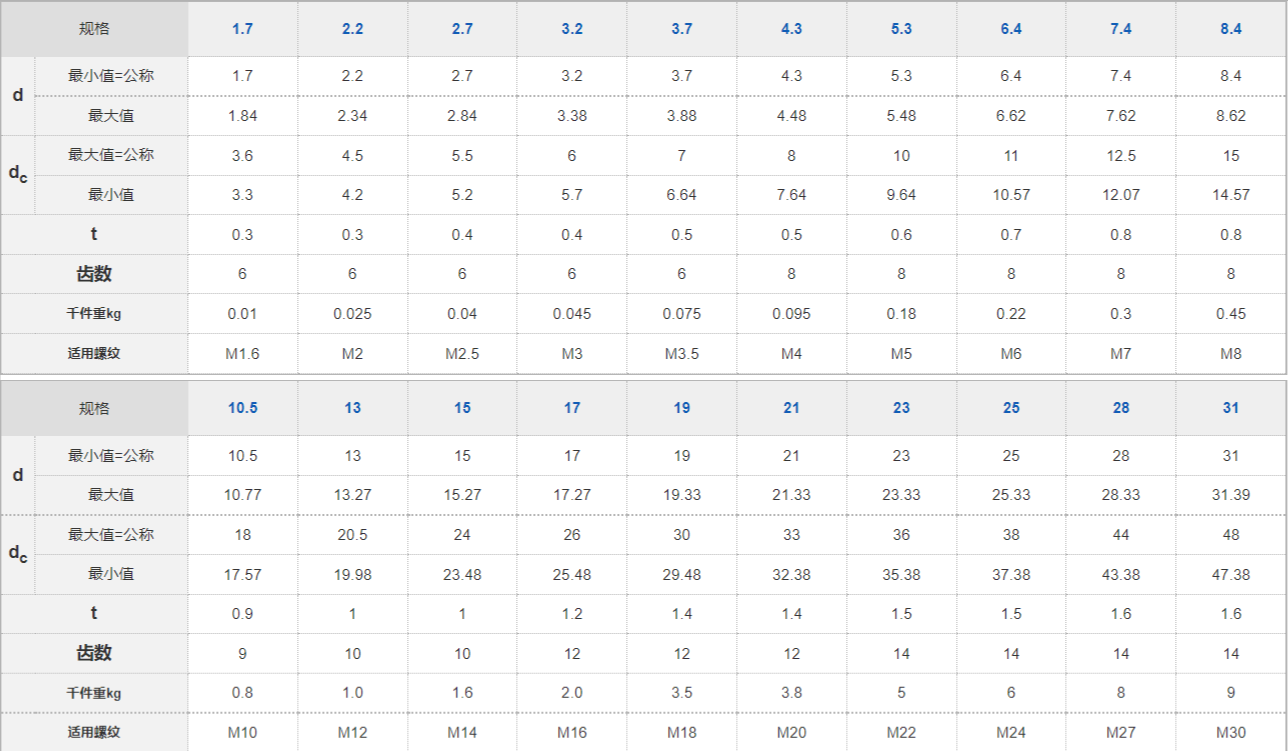The image size is (1288, 751).
Task: Open the blue 6.4 spec header link
Action: pos(1011,29)
